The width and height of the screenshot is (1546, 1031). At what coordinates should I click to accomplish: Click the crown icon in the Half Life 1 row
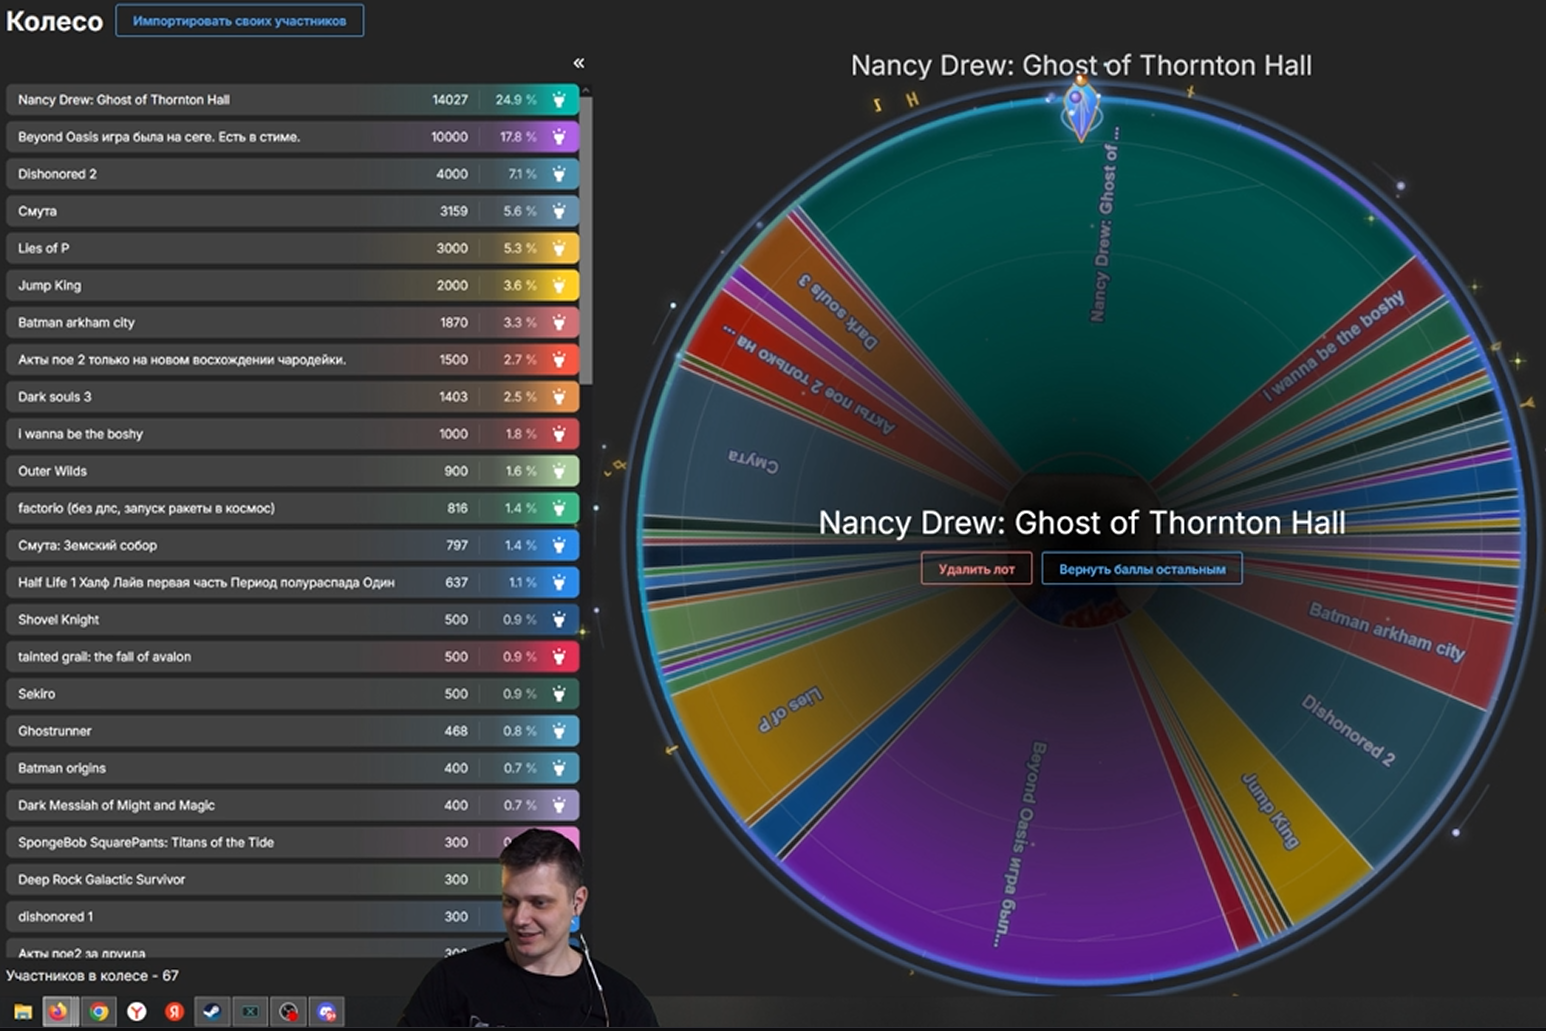click(x=559, y=582)
